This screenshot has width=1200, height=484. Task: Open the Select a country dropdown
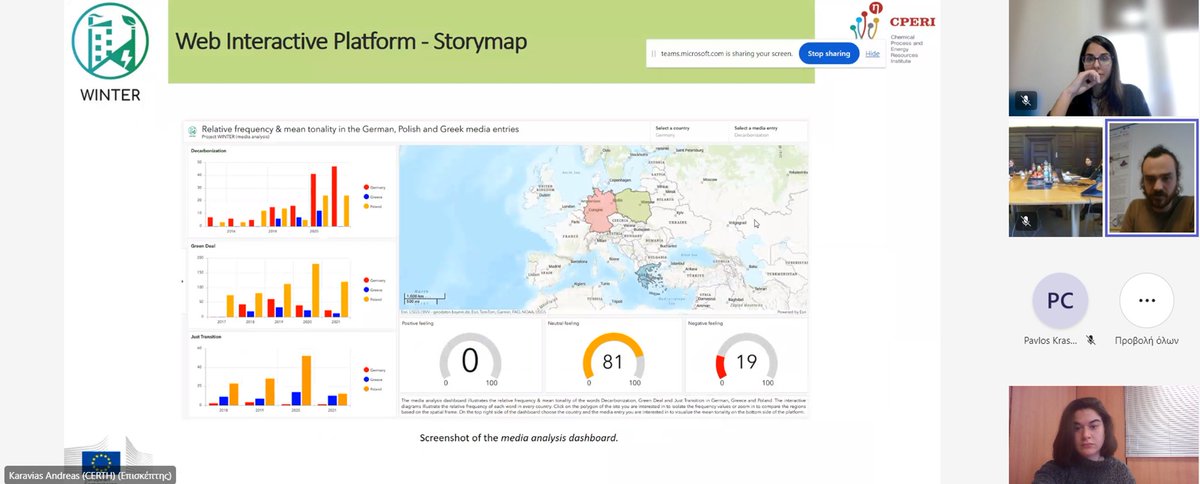tap(689, 131)
